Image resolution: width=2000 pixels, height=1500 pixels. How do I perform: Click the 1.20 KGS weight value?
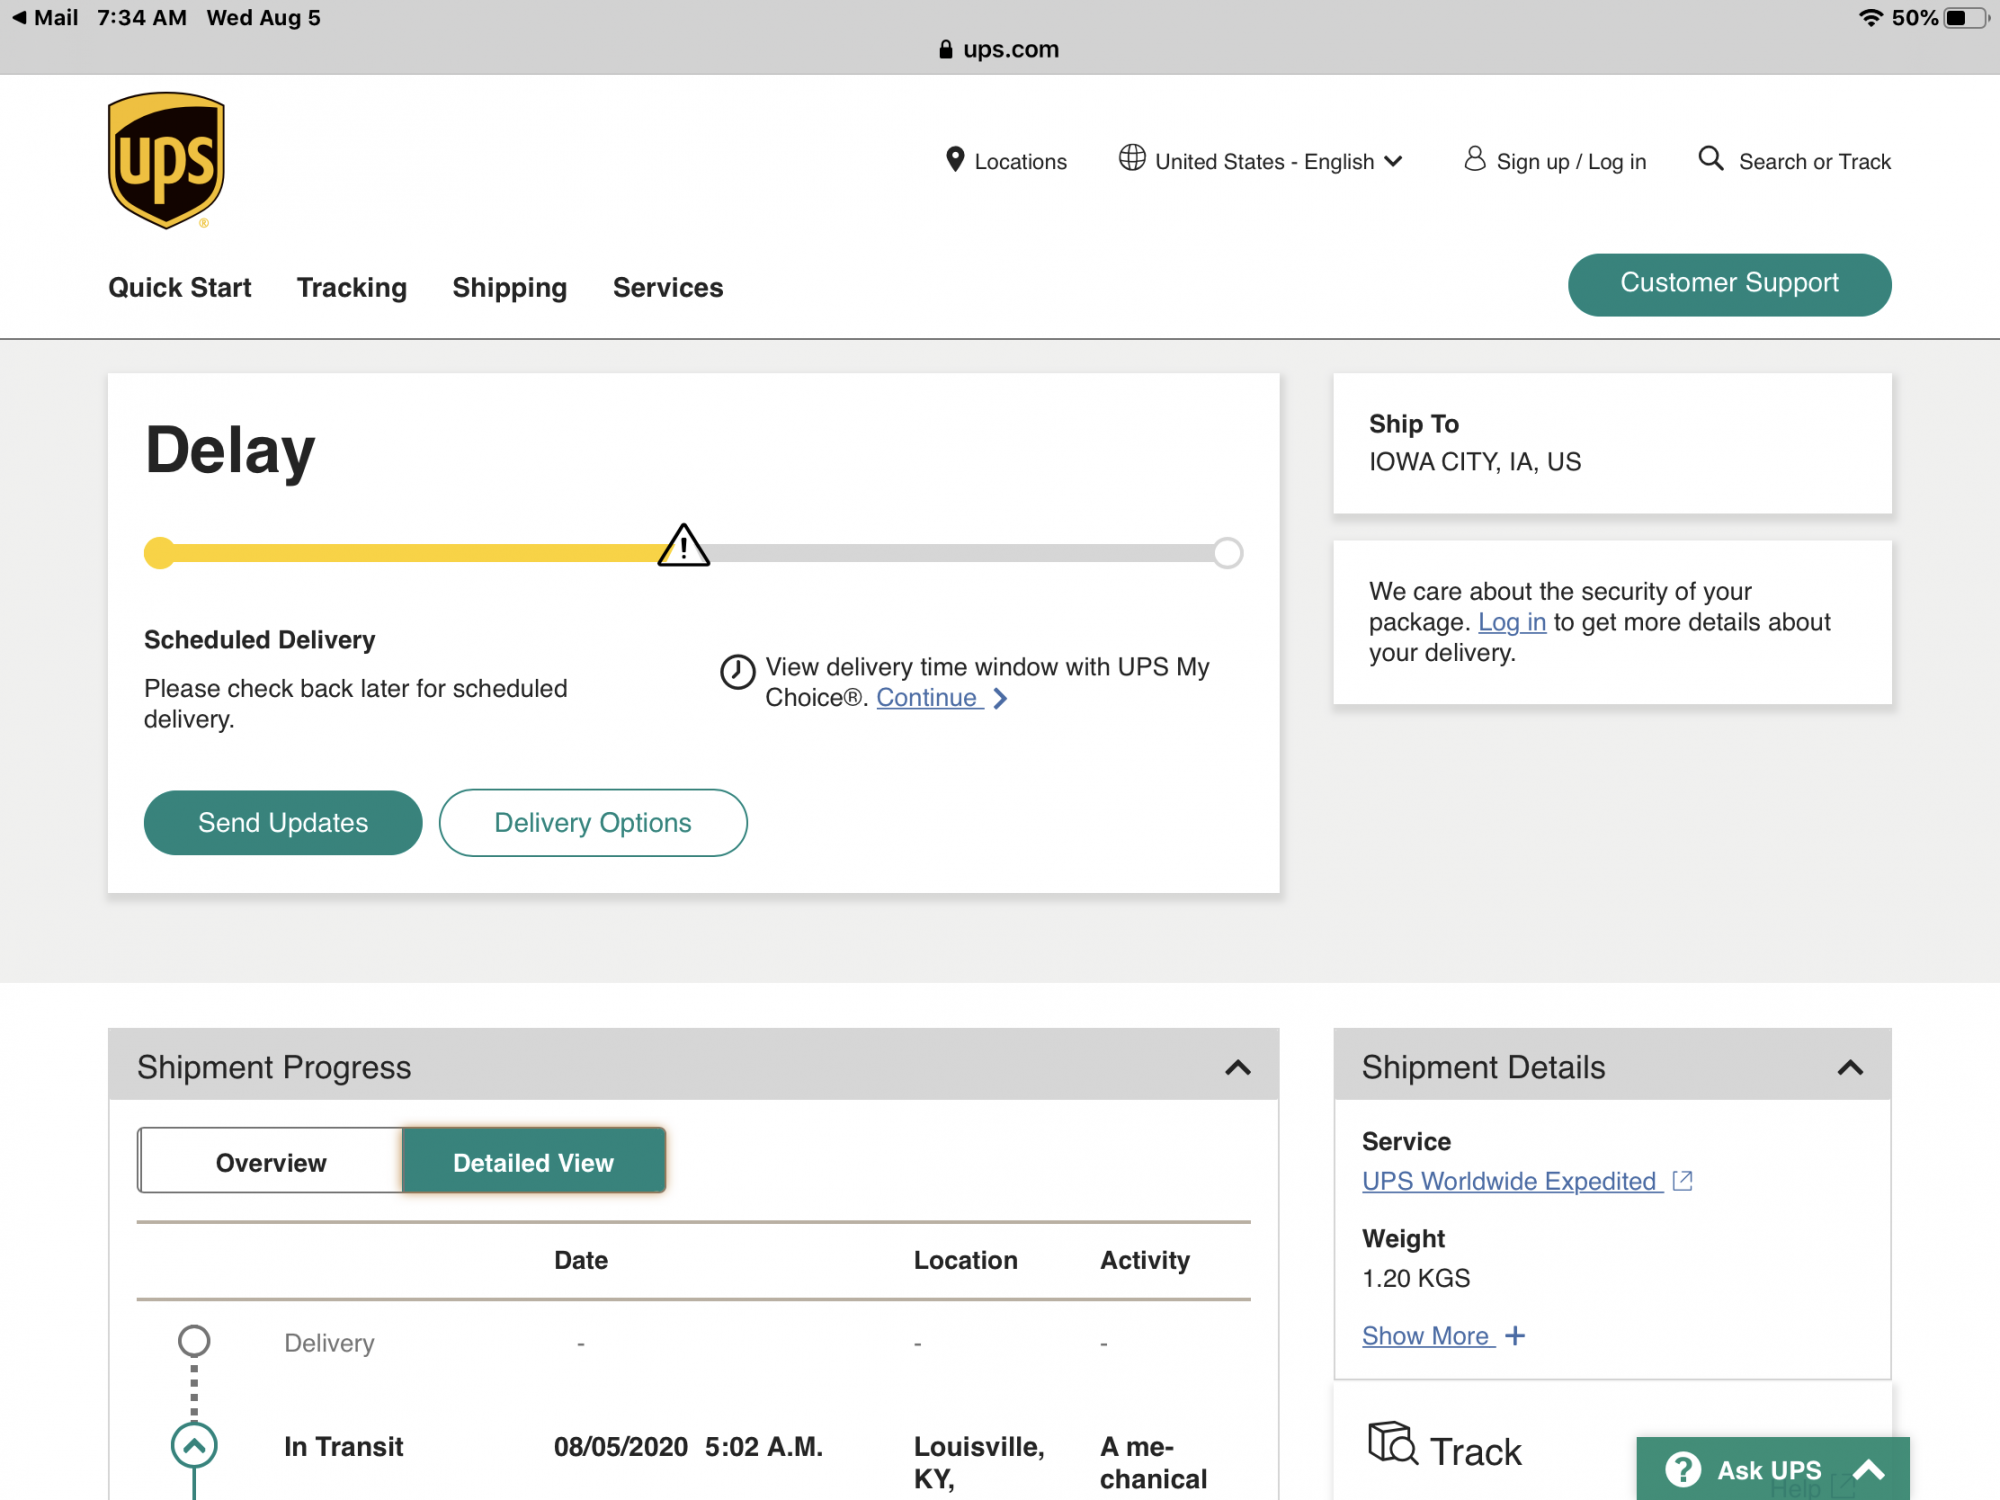(1416, 1278)
